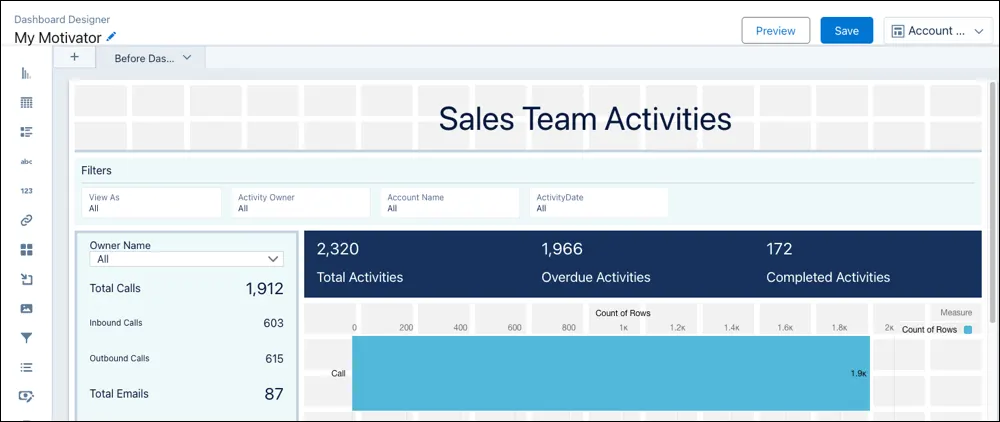The width and height of the screenshot is (1000, 422).
Task: Add a new dashboard page tab
Action: [x=74, y=57]
